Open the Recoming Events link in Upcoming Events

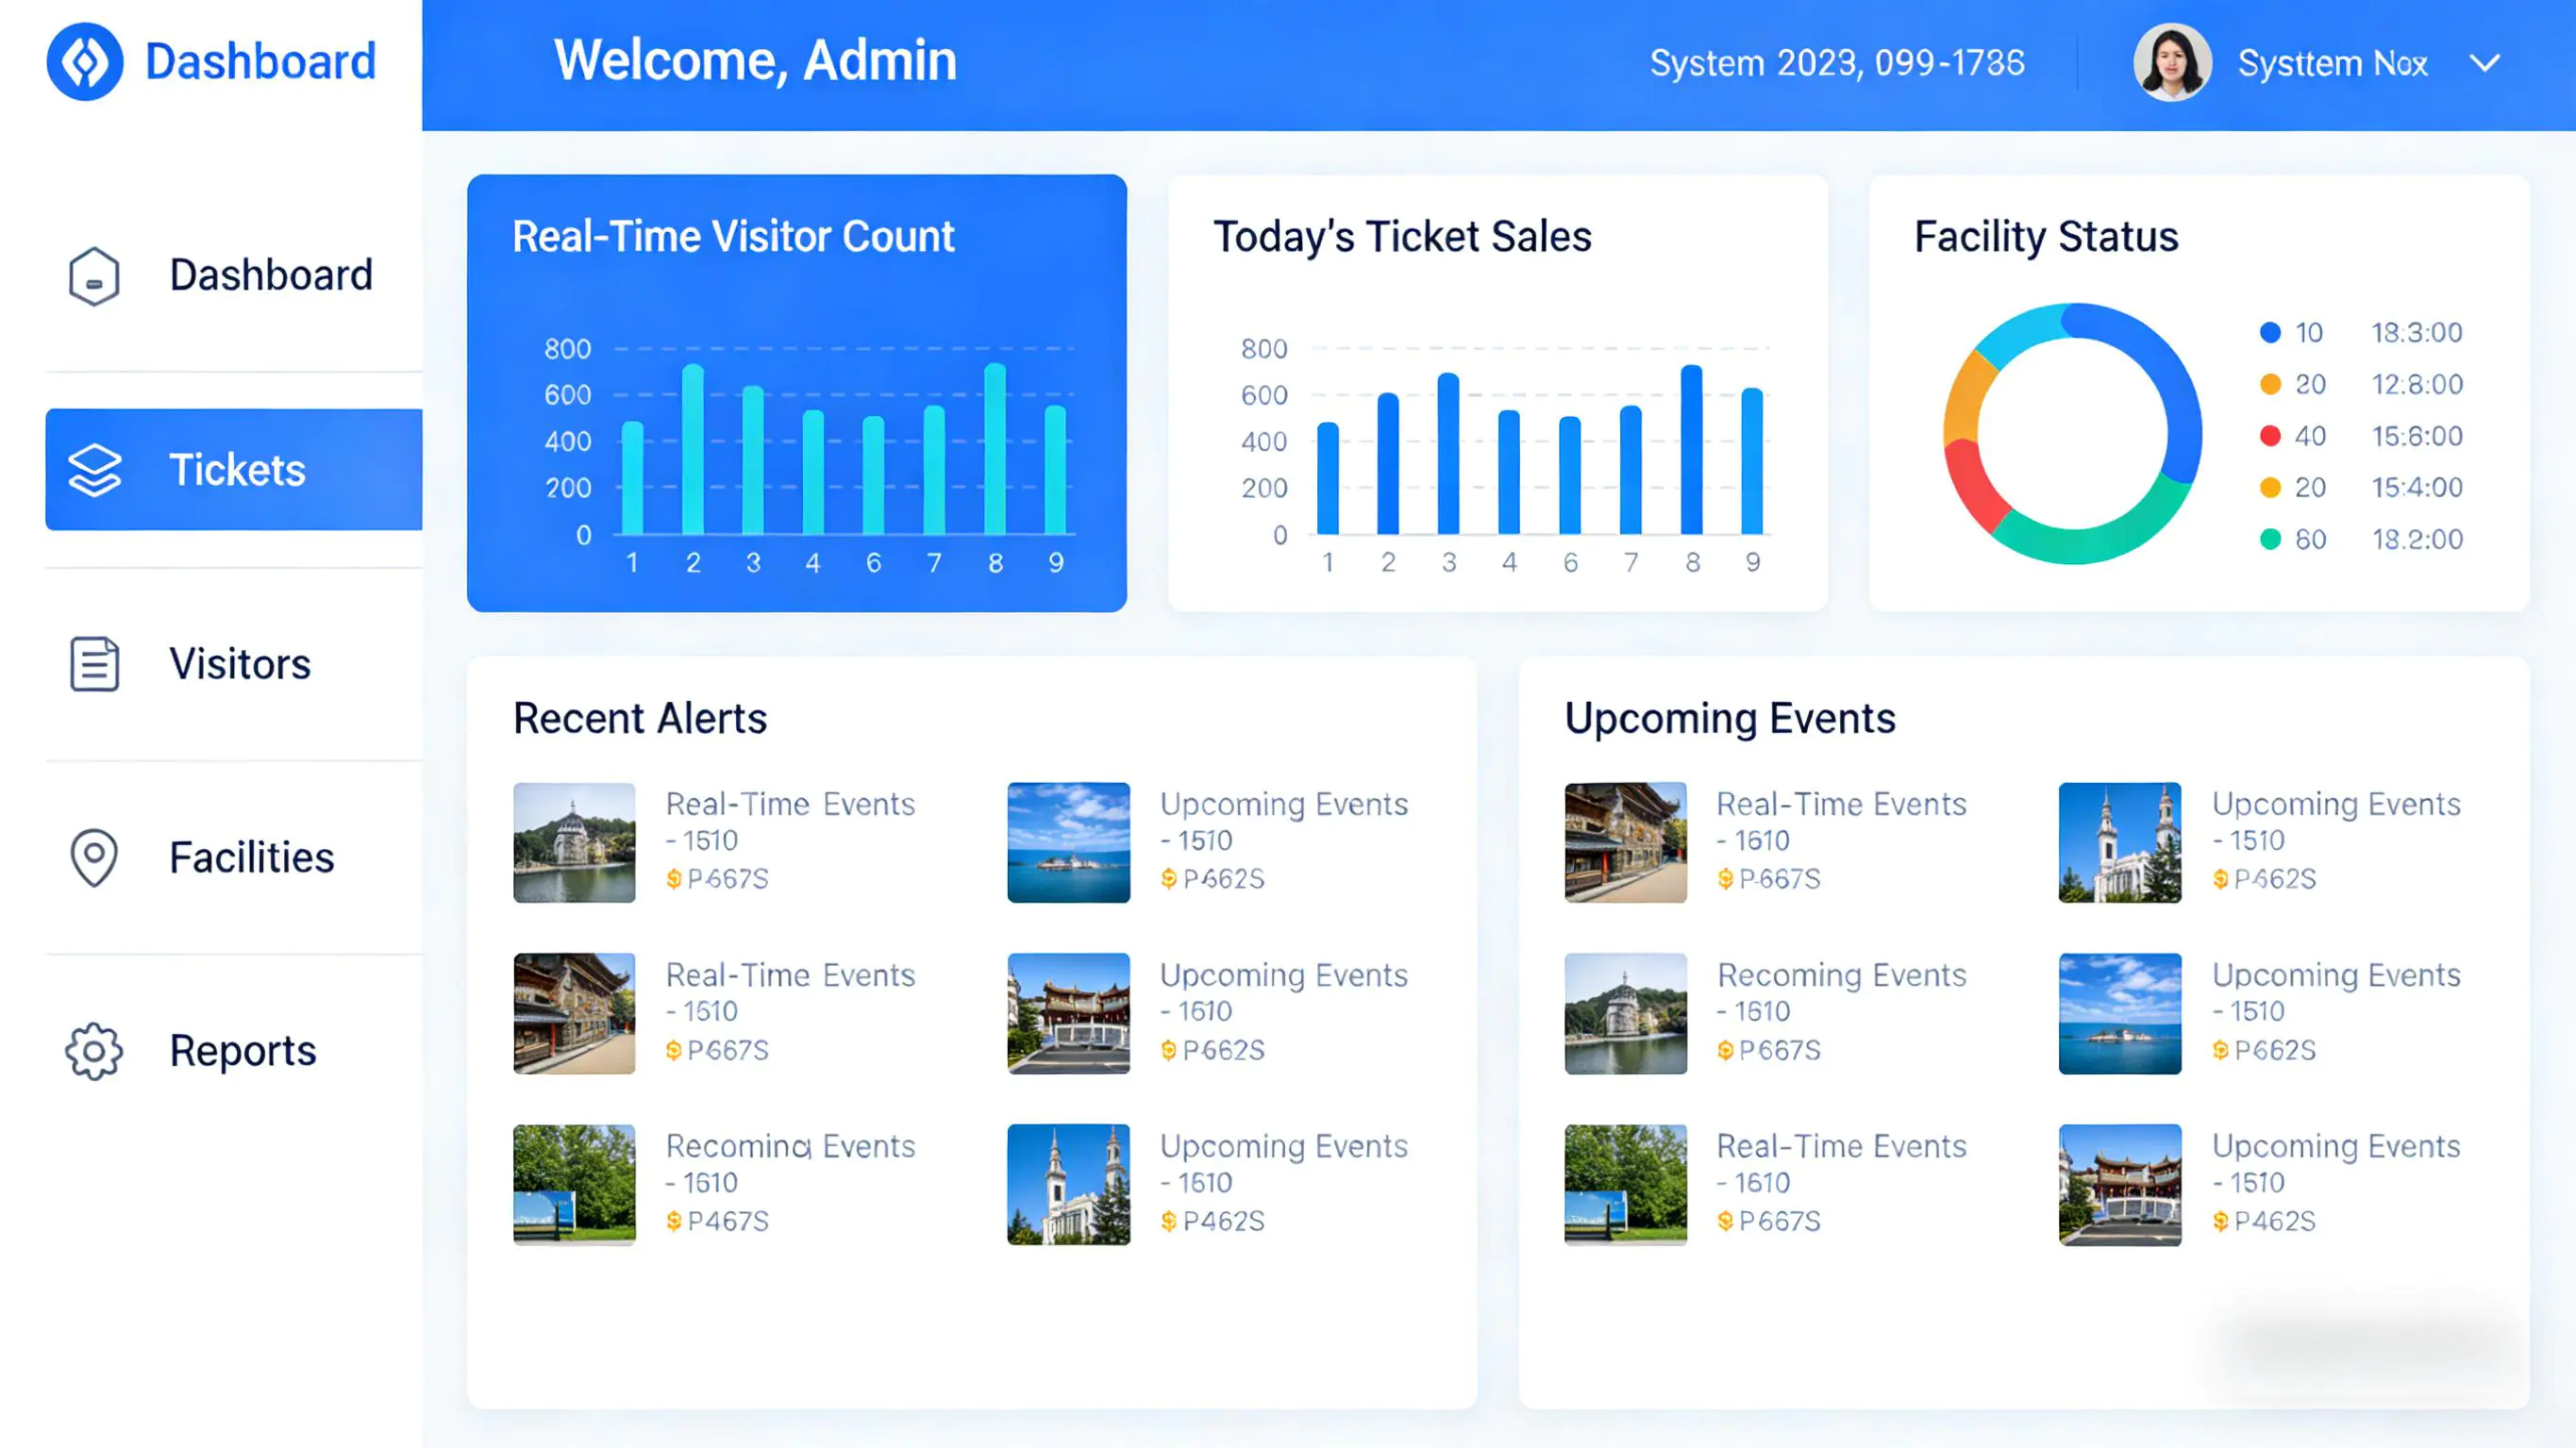click(1841, 975)
